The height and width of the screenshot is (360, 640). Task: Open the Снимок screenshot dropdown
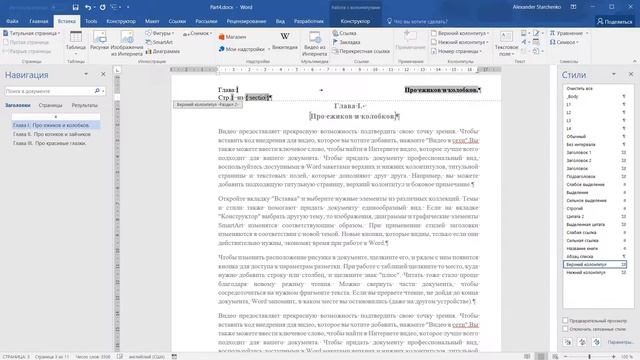[198, 33]
